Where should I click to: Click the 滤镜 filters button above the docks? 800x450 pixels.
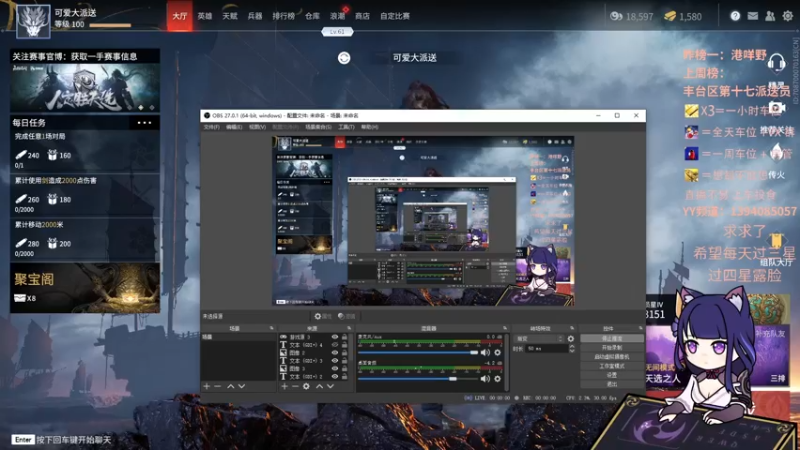pos(346,316)
